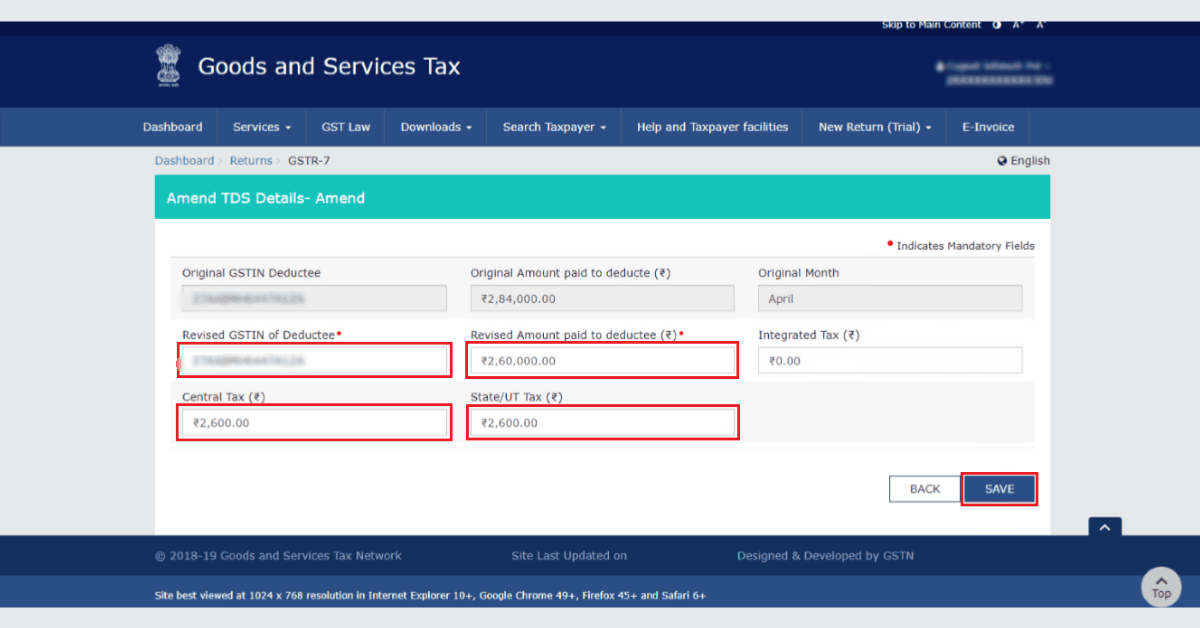Open the Services dropdown menu
Viewport: 1200px width, 628px height.
pyautogui.click(x=261, y=126)
